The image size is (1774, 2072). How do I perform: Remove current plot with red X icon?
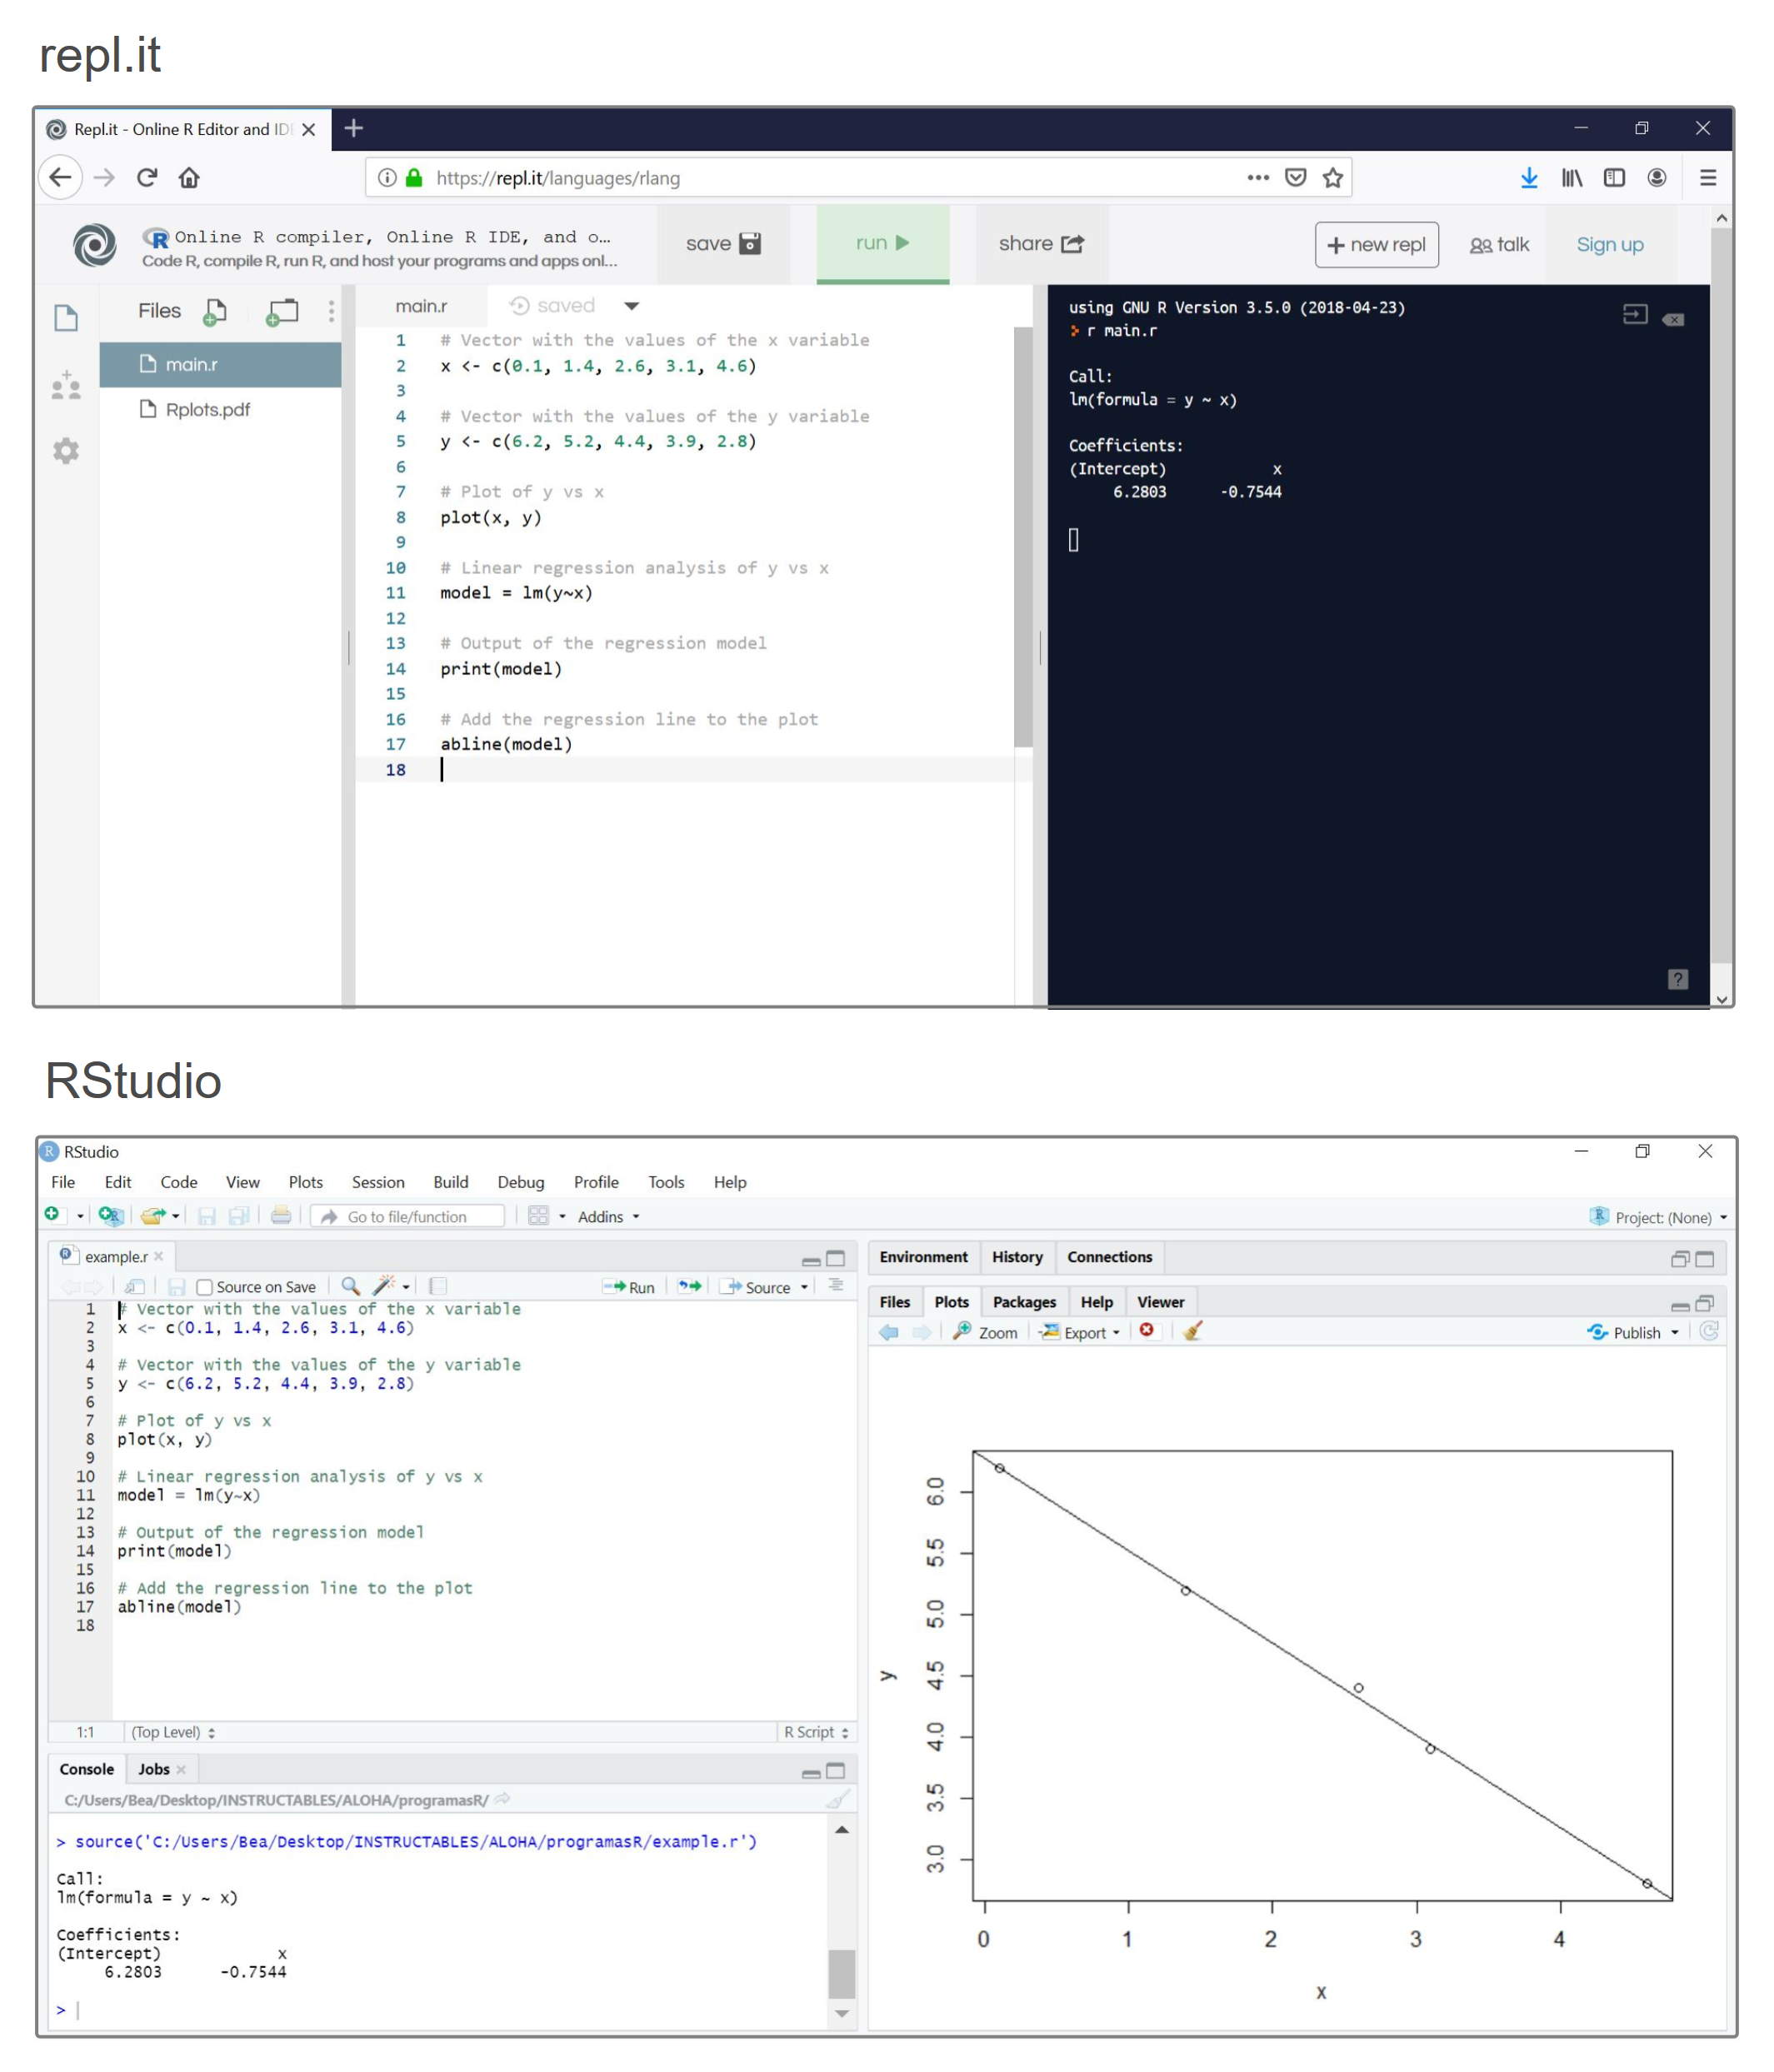(x=1147, y=1330)
